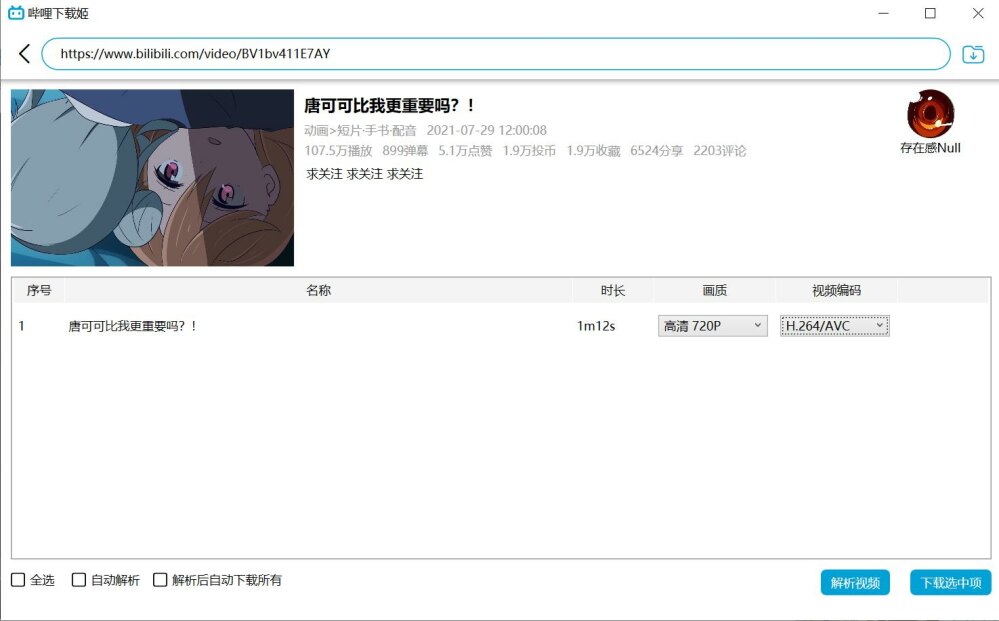Minimize the 哔哩下载姬 window
The image size is (999, 621).
tap(883, 13)
